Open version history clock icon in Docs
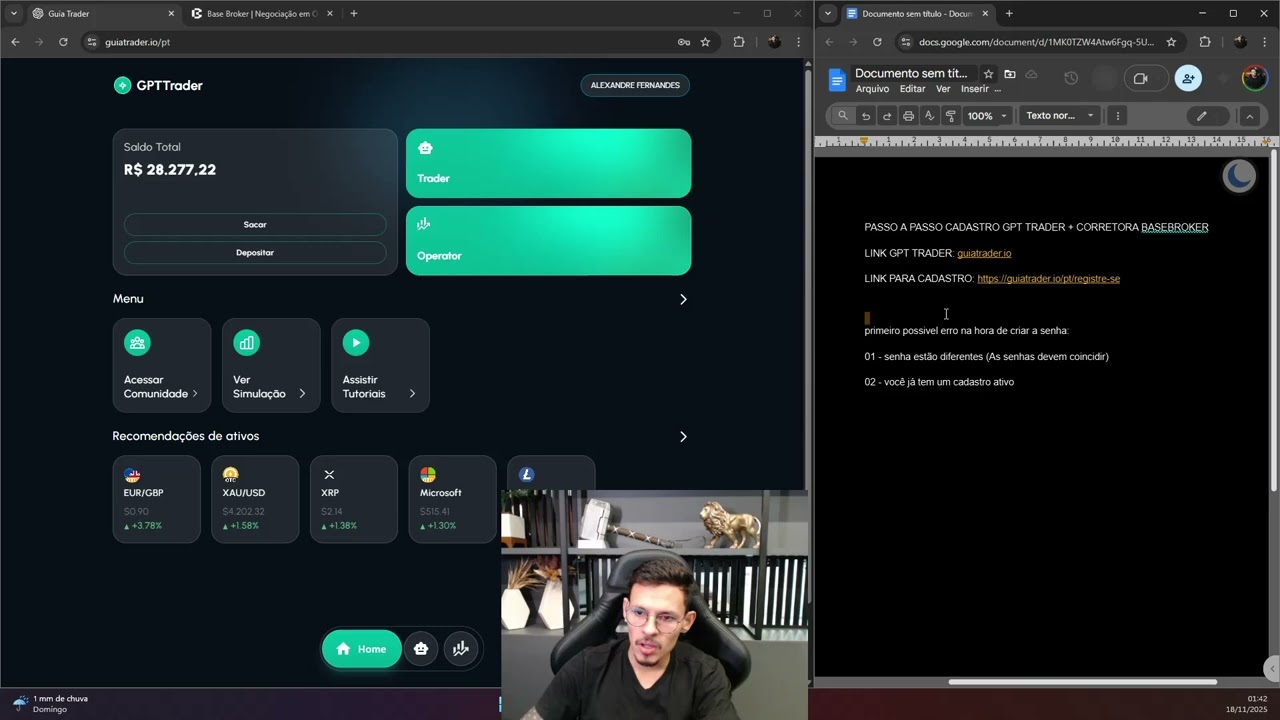This screenshot has width=1280, height=720. (1071, 78)
